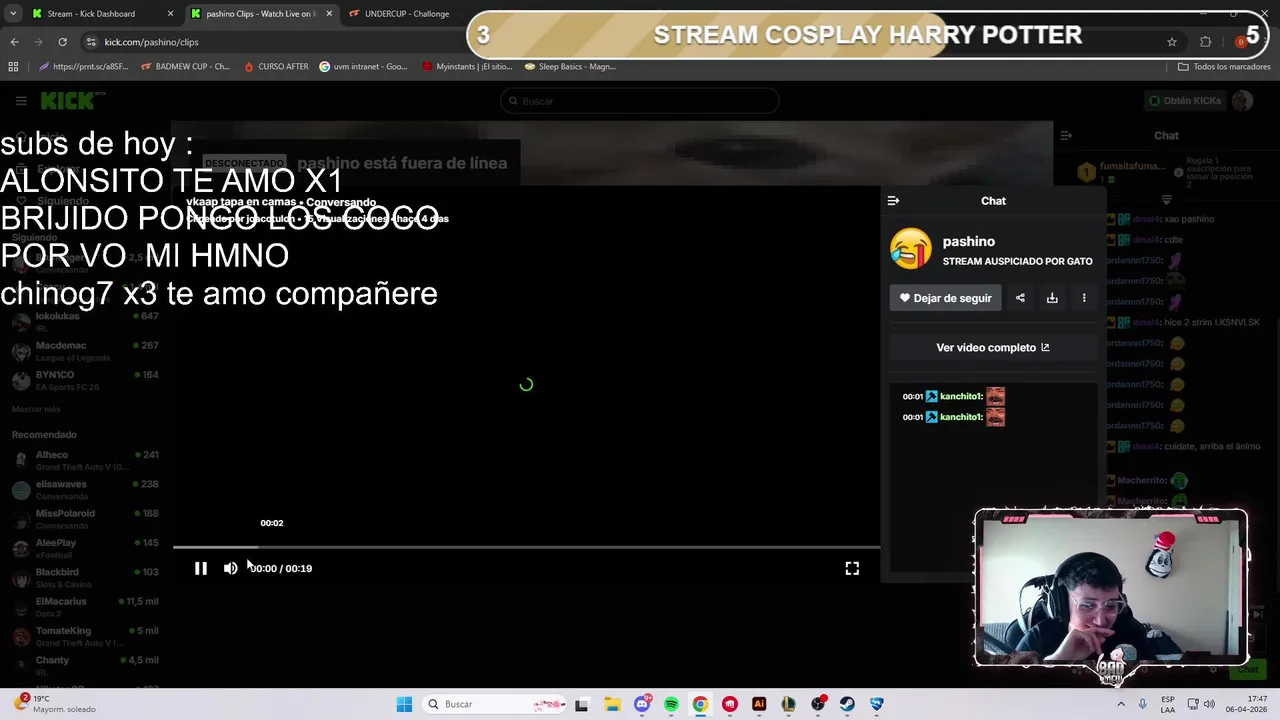Open Steam from the taskbar
The height and width of the screenshot is (720, 1280).
(x=847, y=704)
